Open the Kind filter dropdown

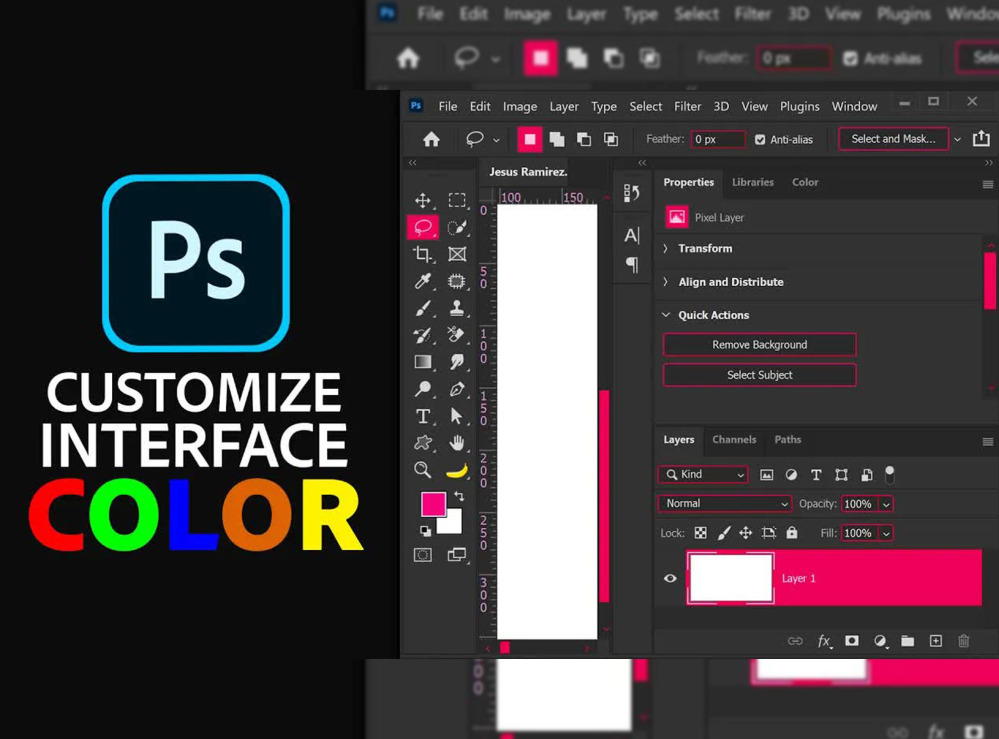coord(703,474)
